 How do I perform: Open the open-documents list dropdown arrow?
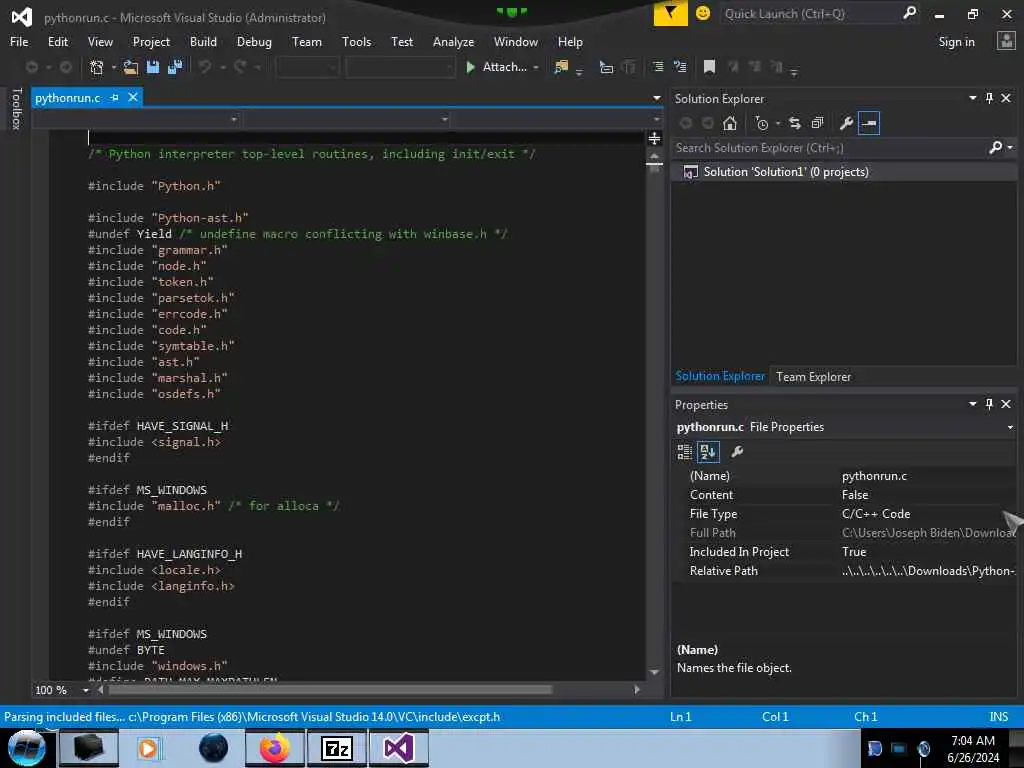tap(656, 98)
